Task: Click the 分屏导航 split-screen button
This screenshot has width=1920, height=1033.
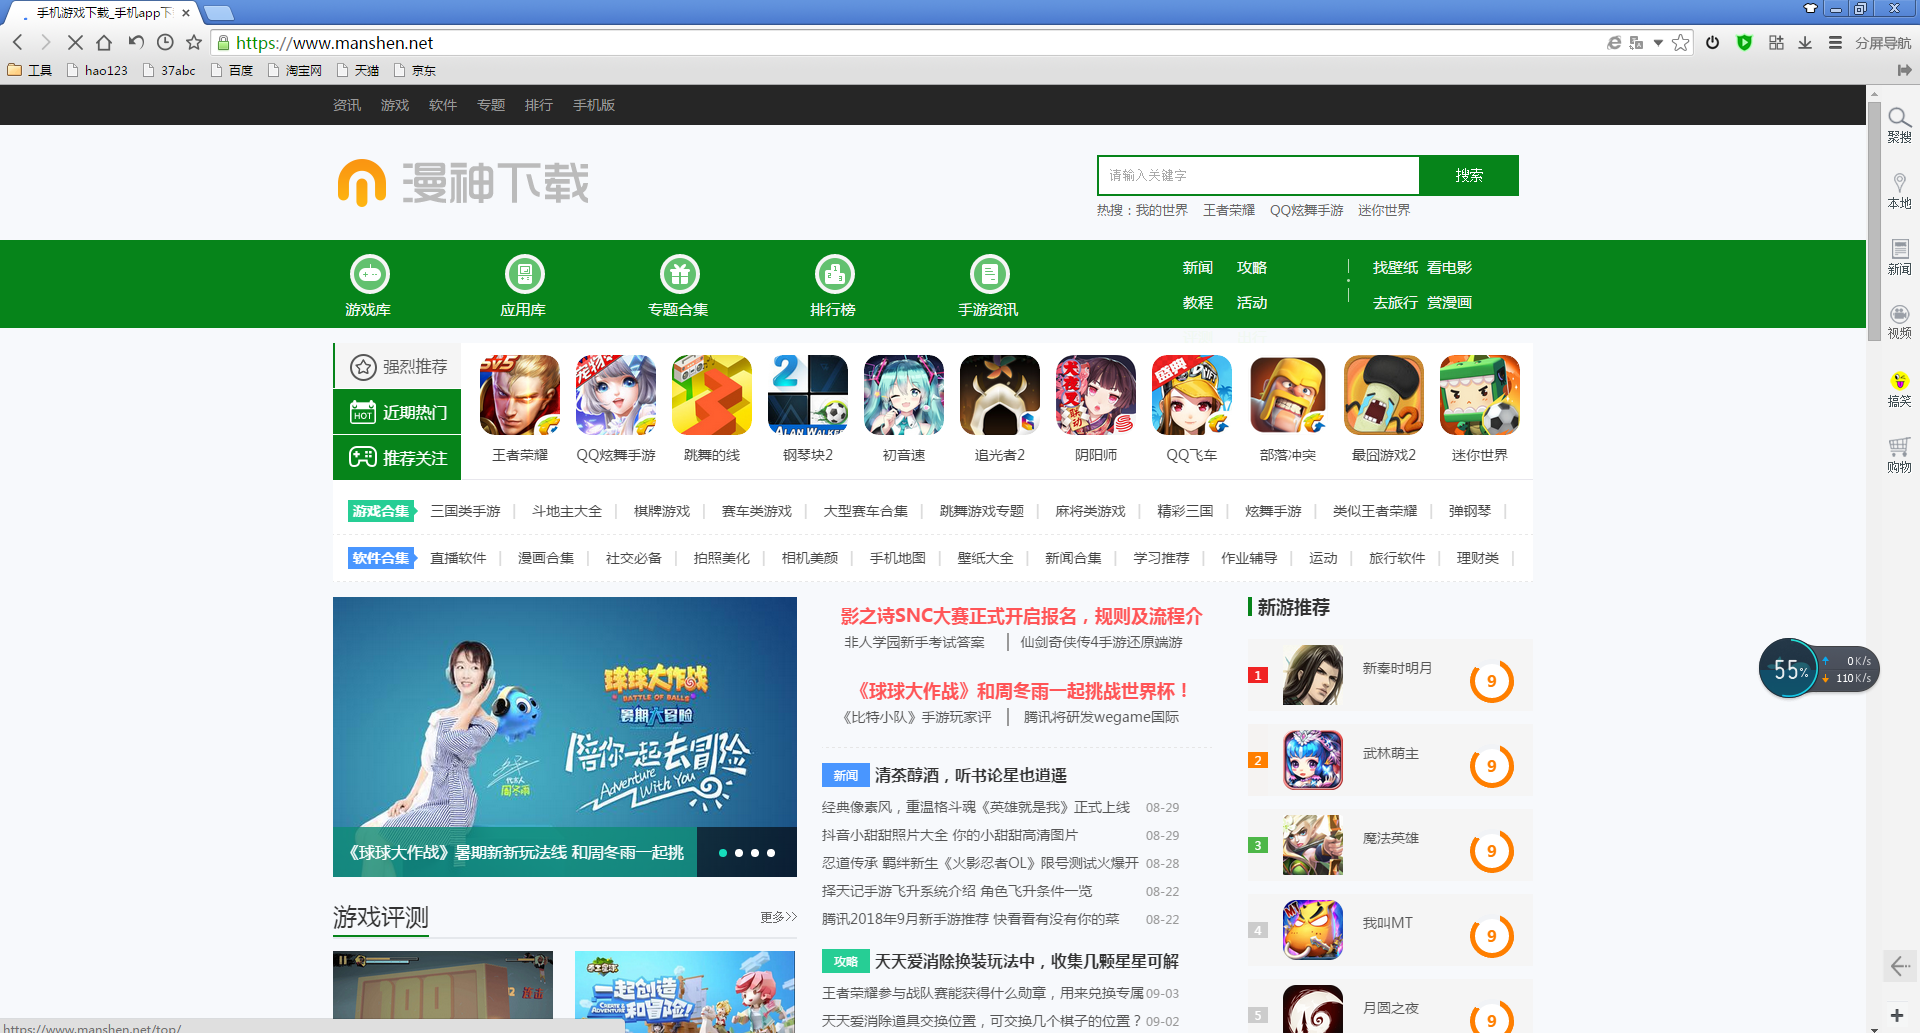Action: click(1883, 43)
